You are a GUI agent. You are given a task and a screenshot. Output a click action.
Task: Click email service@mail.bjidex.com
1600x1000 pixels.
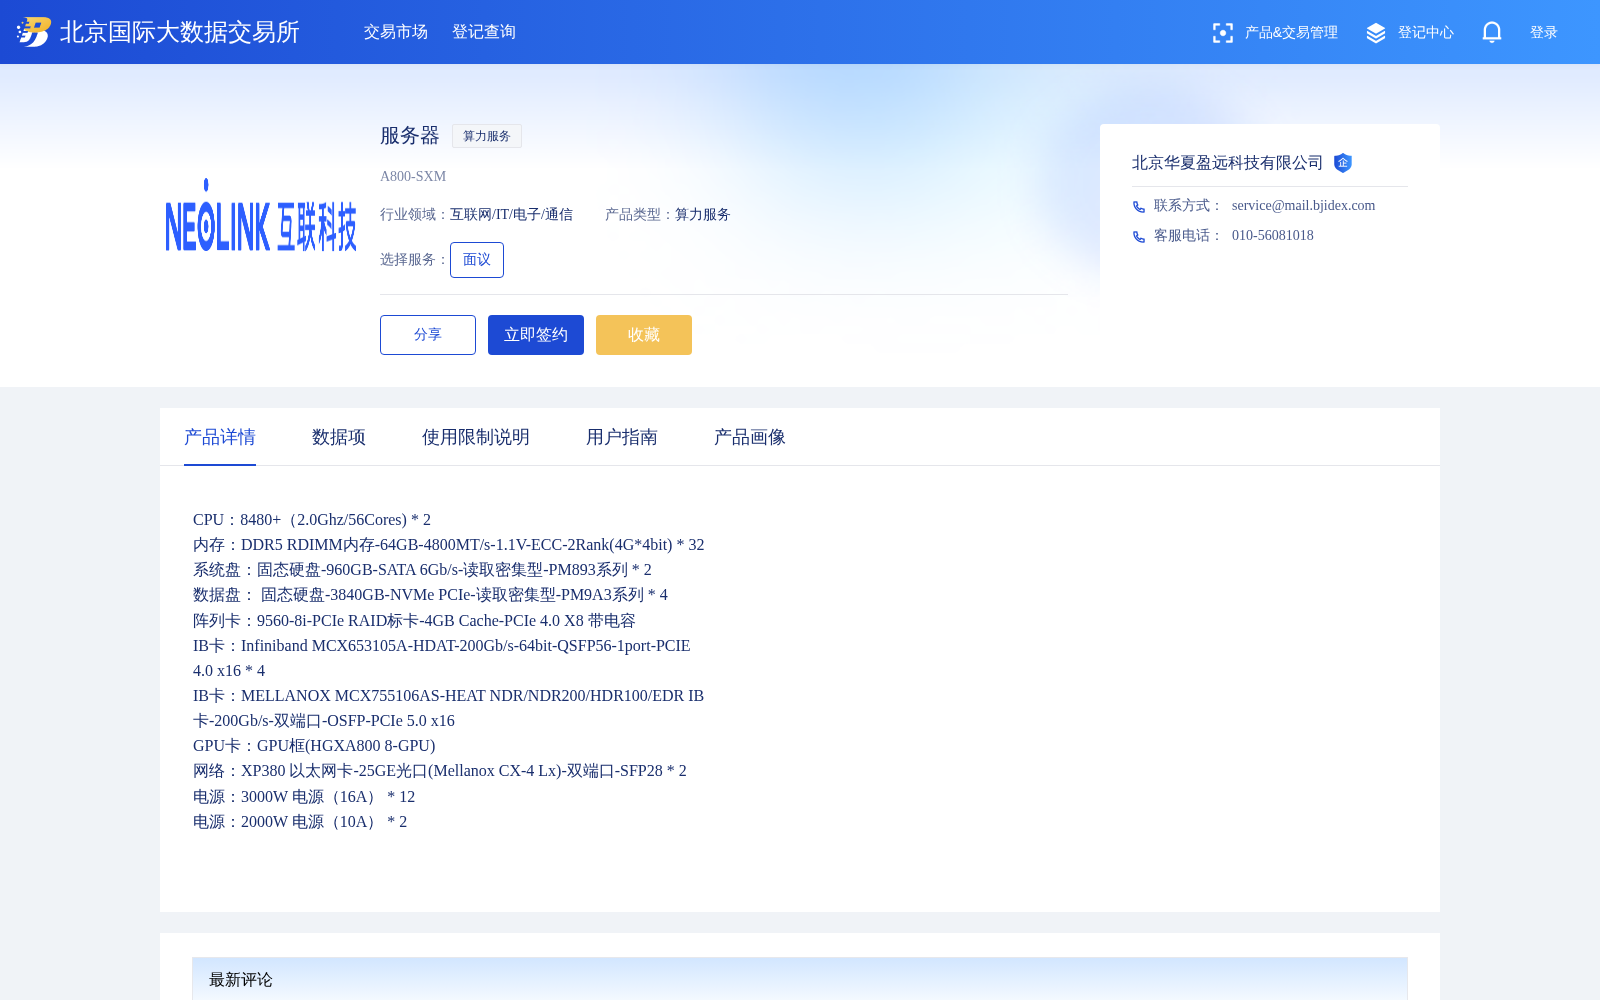(x=1303, y=205)
